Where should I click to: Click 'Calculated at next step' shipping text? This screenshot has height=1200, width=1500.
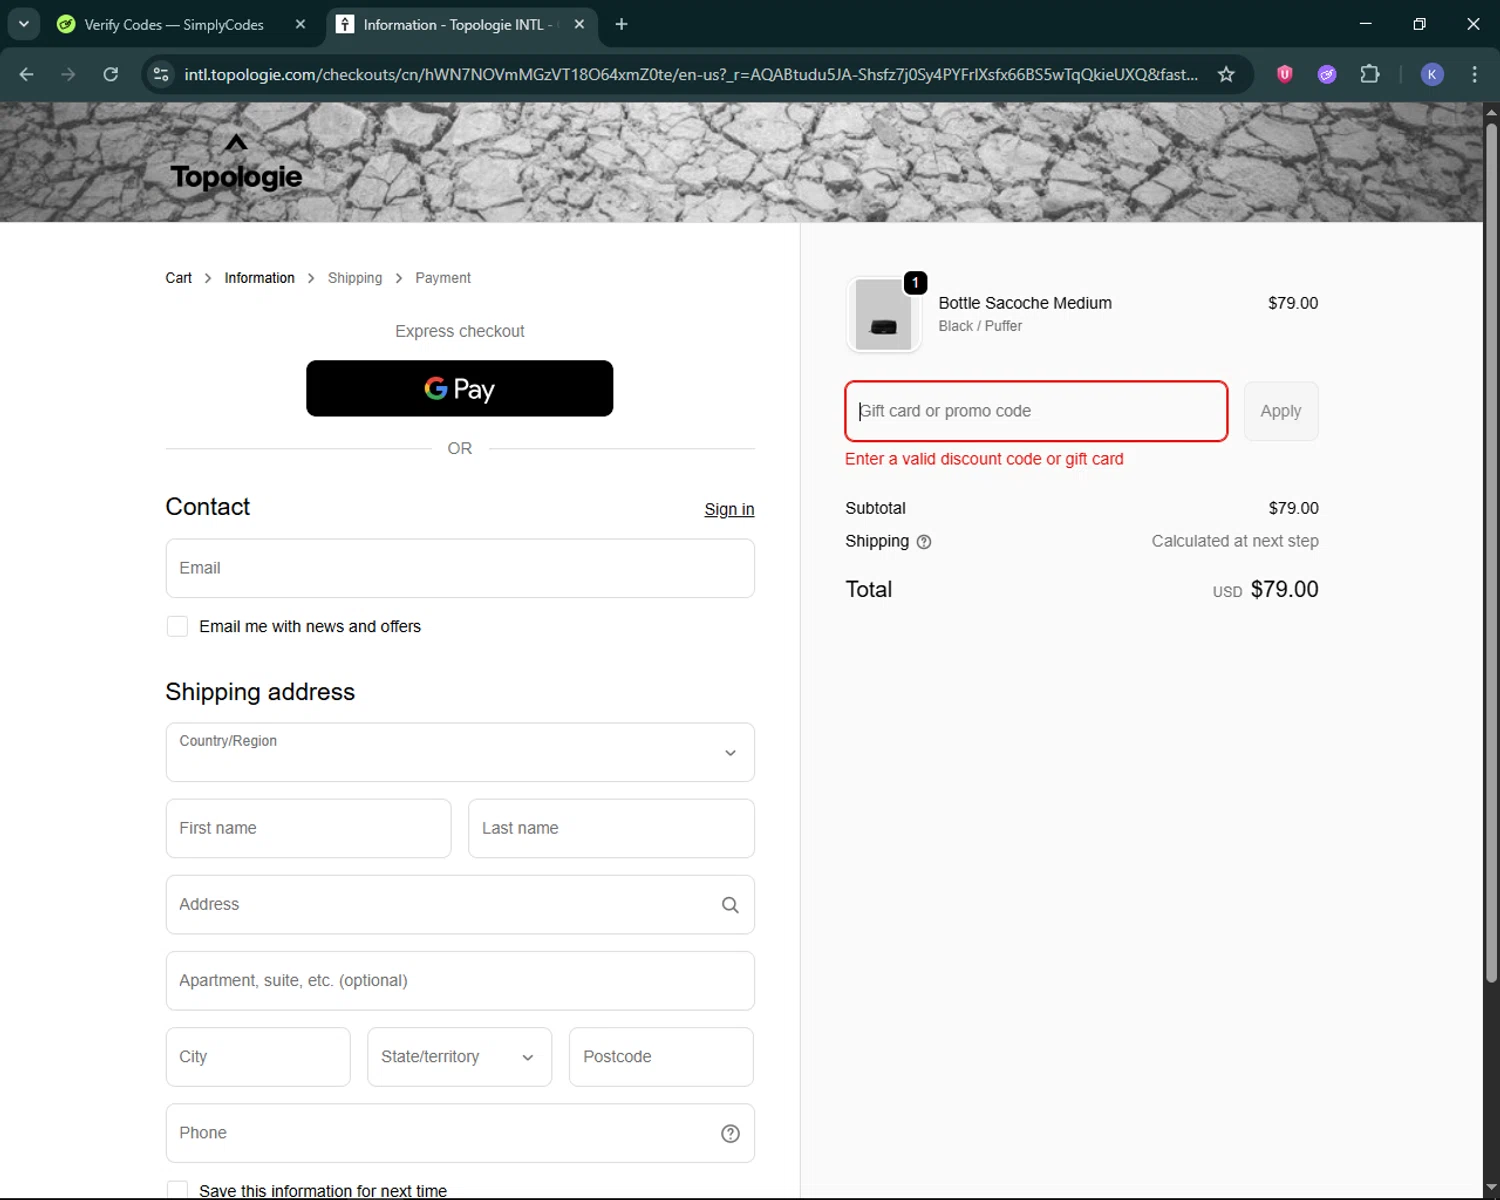[x=1235, y=541]
